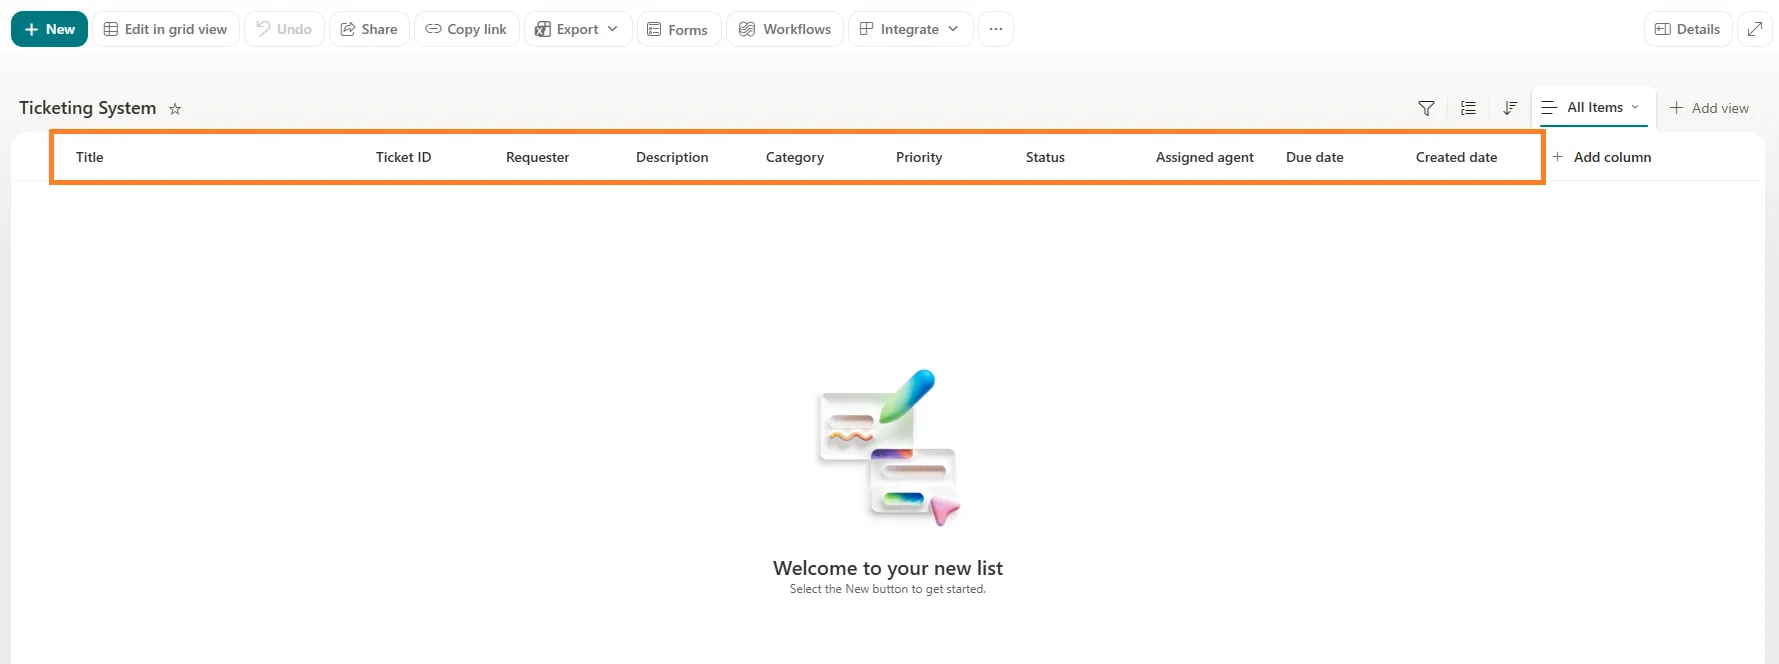Select the Title column header
The height and width of the screenshot is (664, 1779).
point(90,157)
